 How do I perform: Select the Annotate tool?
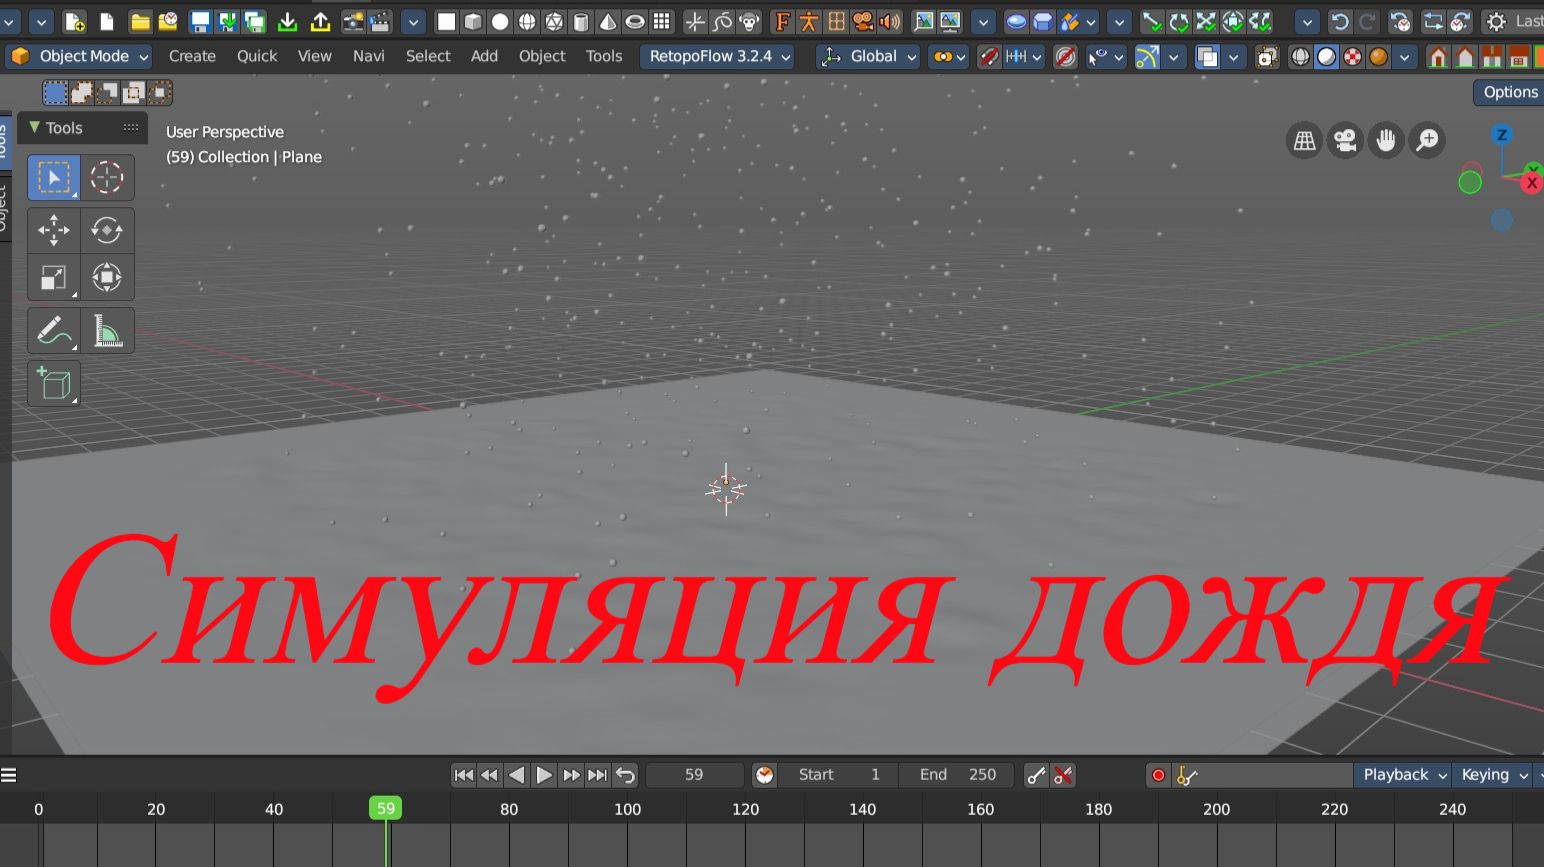(x=54, y=331)
